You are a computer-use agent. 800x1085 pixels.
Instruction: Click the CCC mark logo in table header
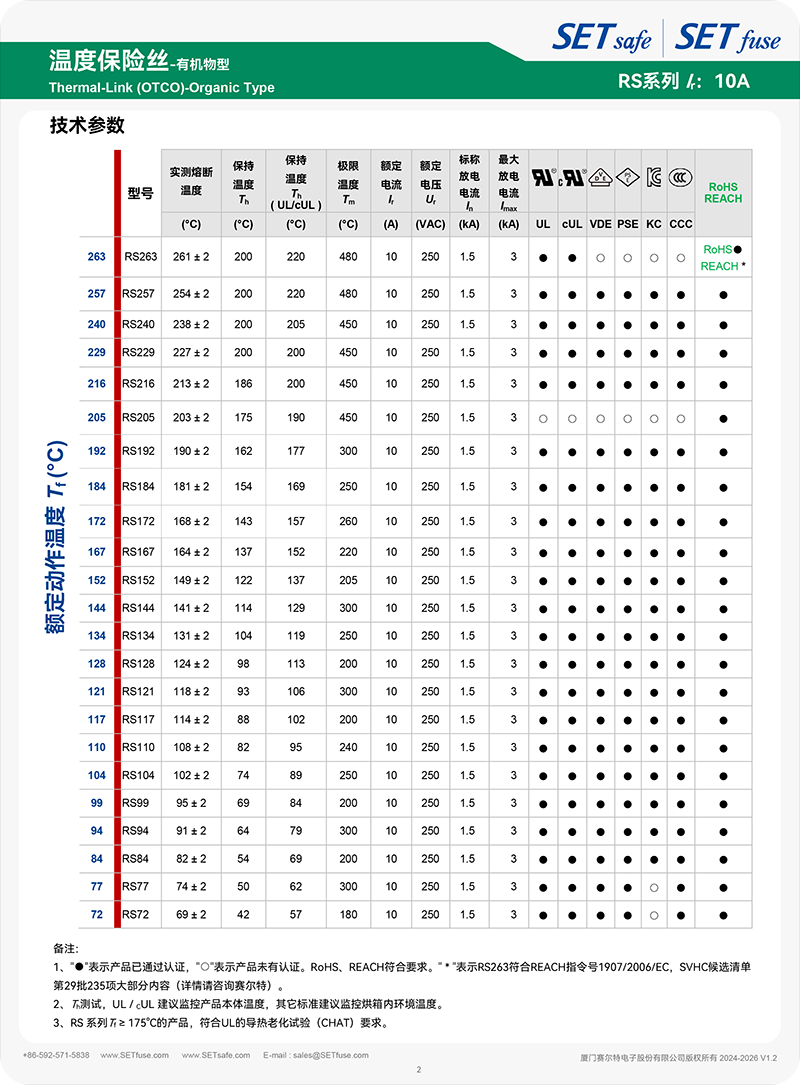pos(681,178)
